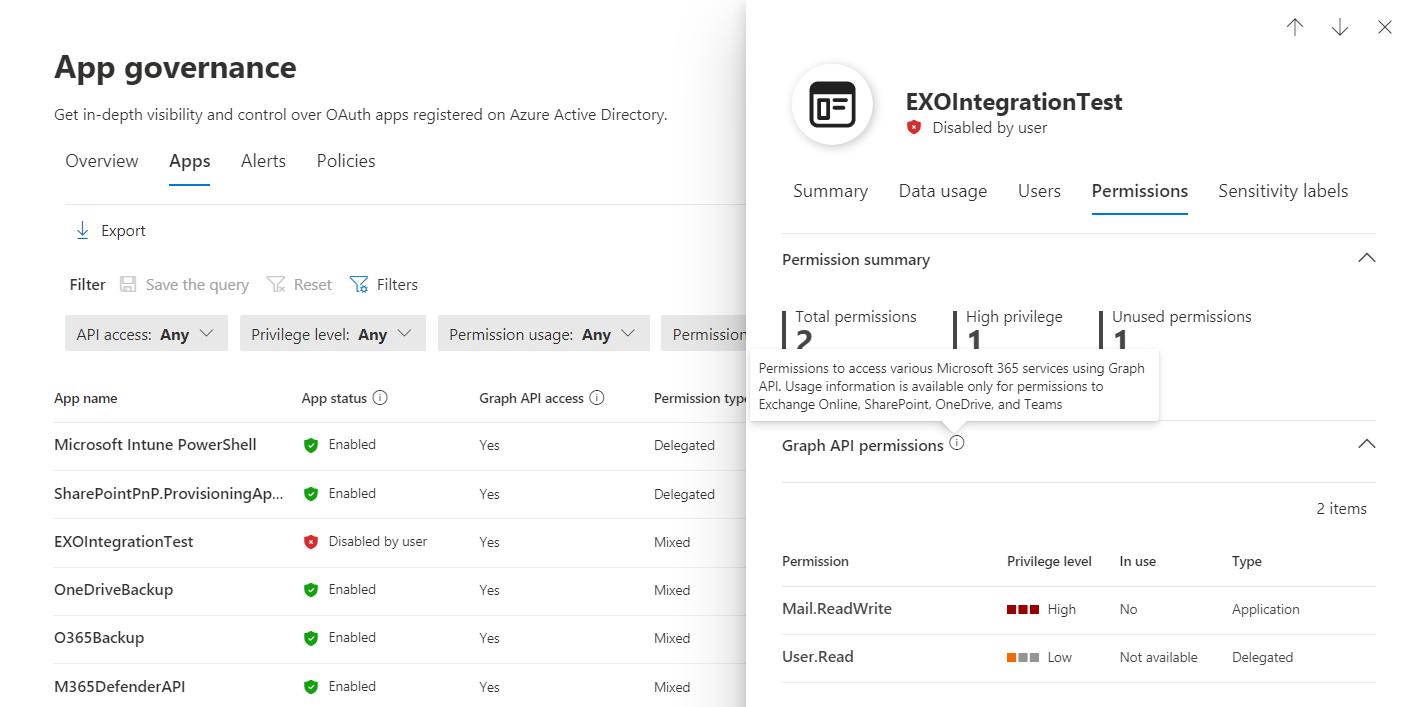Select the Permissions tab
1407x707 pixels.
pos(1140,191)
